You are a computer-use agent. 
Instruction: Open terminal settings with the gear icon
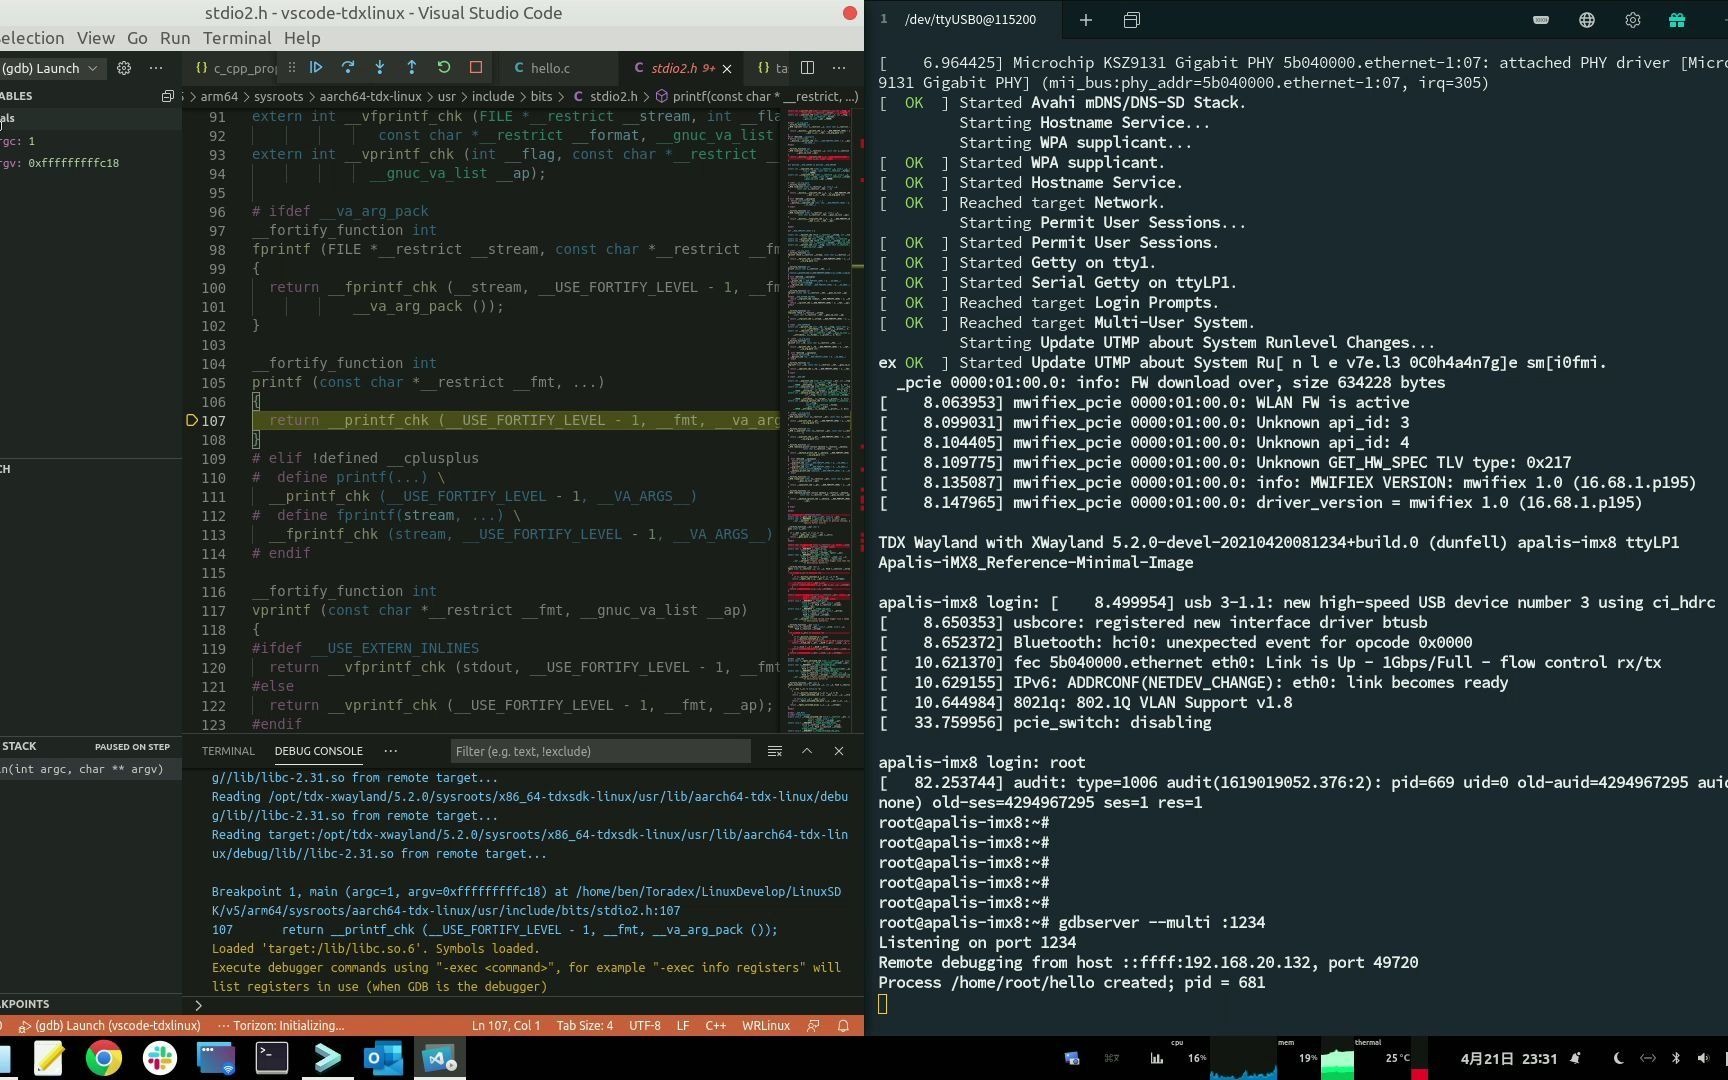pos(1632,19)
